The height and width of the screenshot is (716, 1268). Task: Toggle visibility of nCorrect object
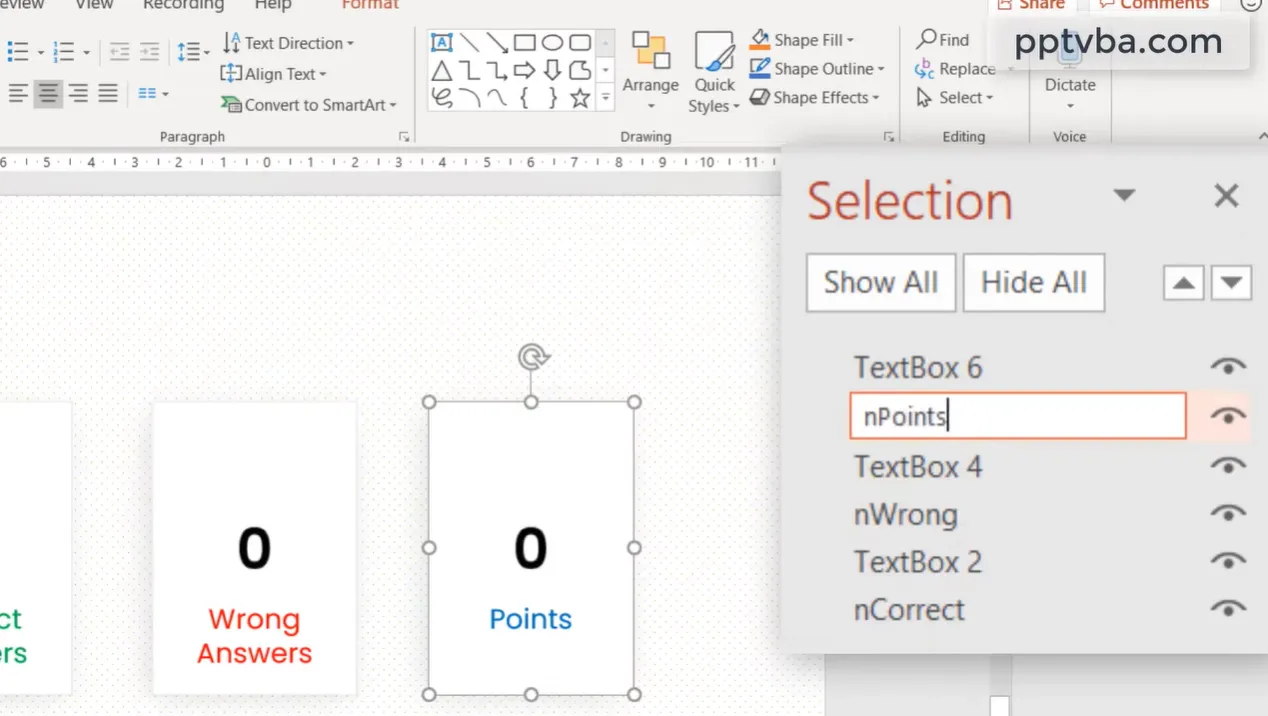point(1228,608)
